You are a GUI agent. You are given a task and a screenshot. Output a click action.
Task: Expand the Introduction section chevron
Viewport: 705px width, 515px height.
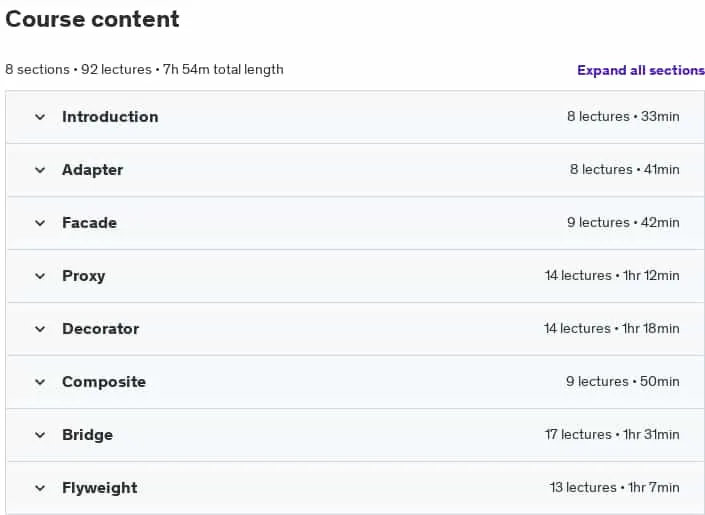[40, 117]
